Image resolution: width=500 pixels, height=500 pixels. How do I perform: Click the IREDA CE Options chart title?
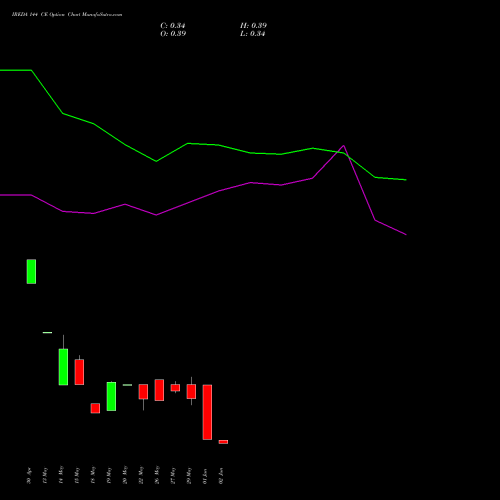pos(67,15)
